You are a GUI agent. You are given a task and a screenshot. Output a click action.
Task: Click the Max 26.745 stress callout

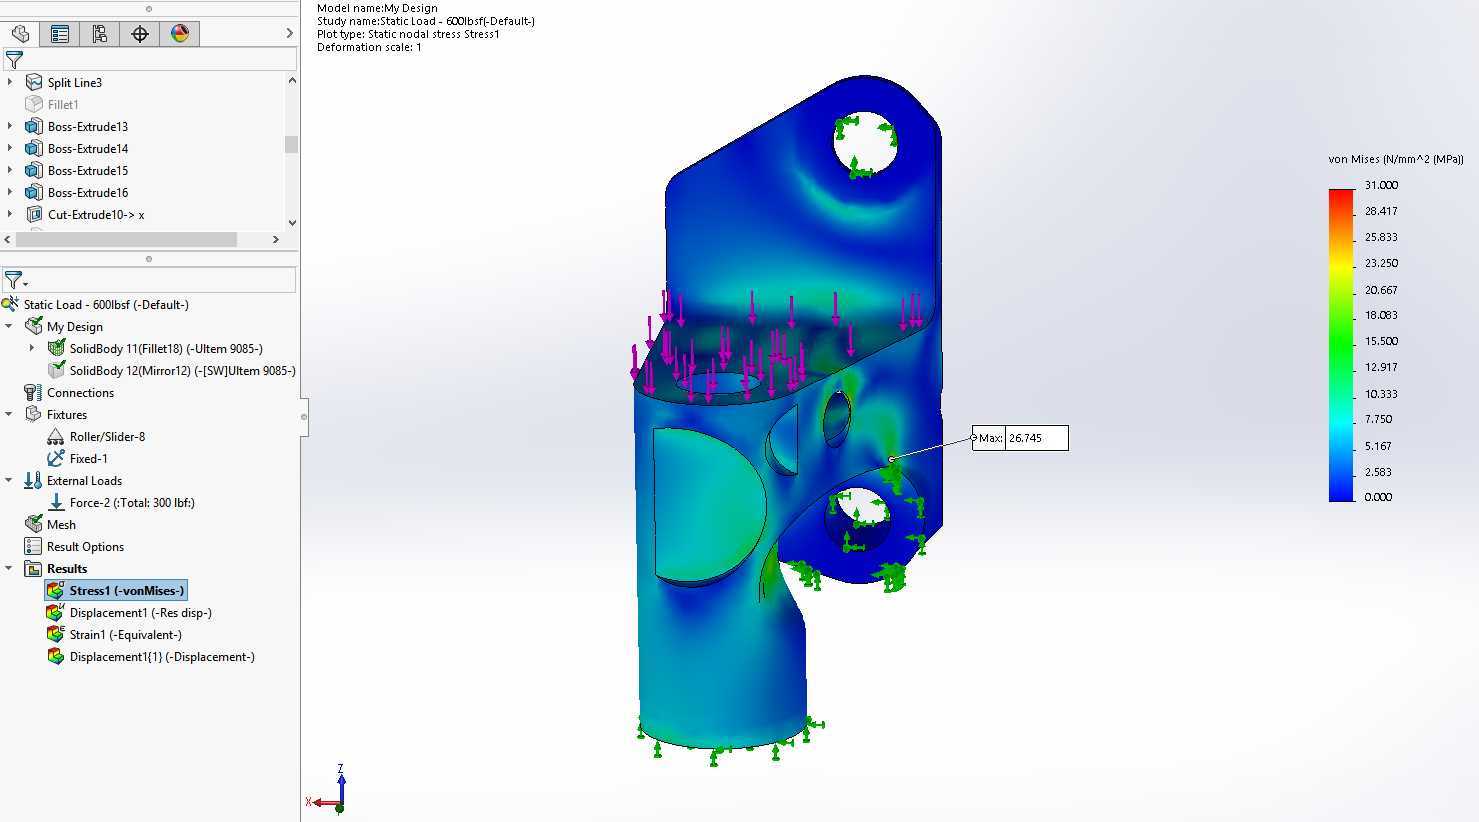(1020, 438)
